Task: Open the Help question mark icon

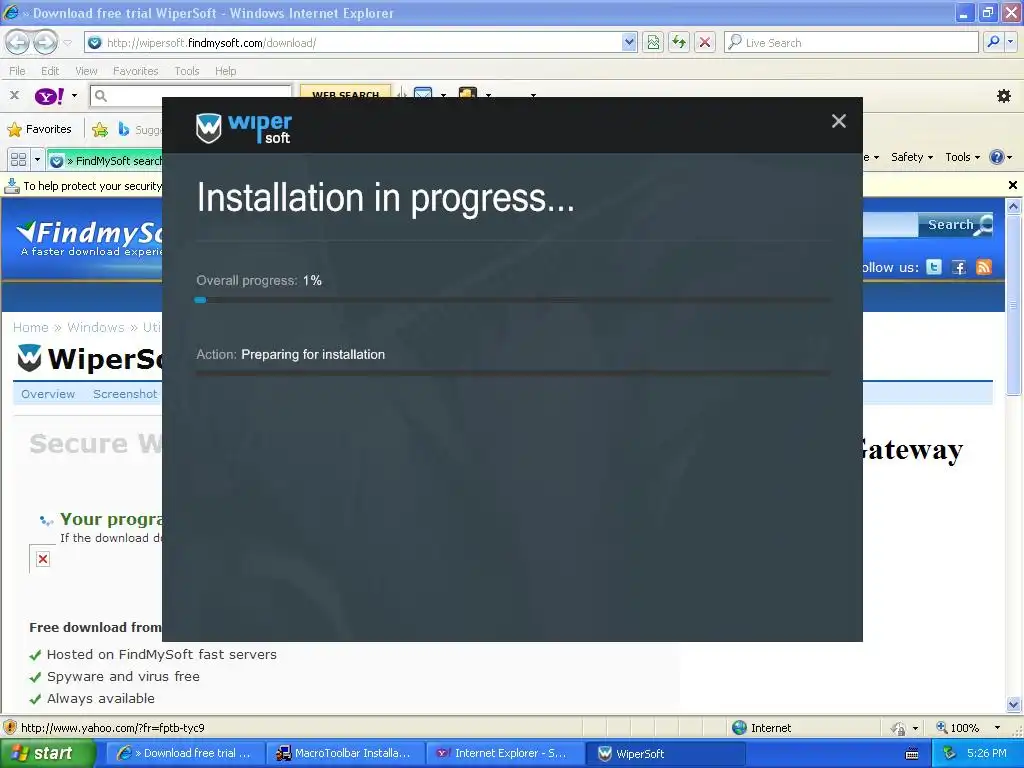Action: (997, 157)
